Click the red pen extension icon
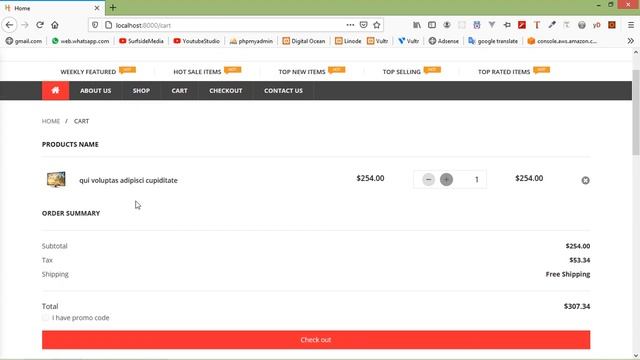 [x=522, y=25]
